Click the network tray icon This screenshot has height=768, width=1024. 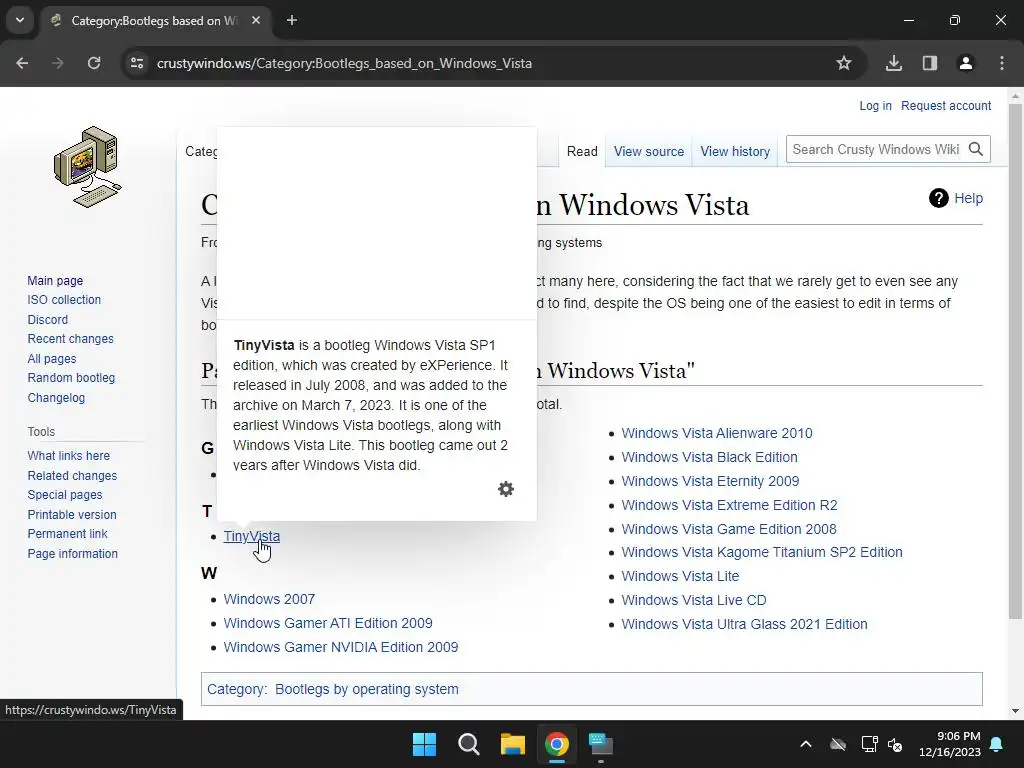click(869, 744)
